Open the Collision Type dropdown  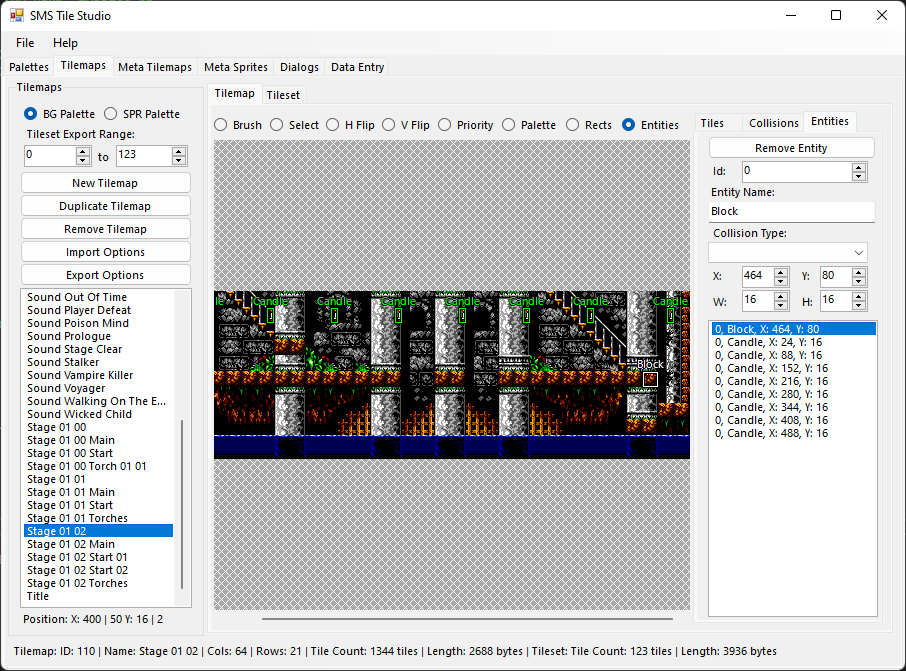coord(788,253)
